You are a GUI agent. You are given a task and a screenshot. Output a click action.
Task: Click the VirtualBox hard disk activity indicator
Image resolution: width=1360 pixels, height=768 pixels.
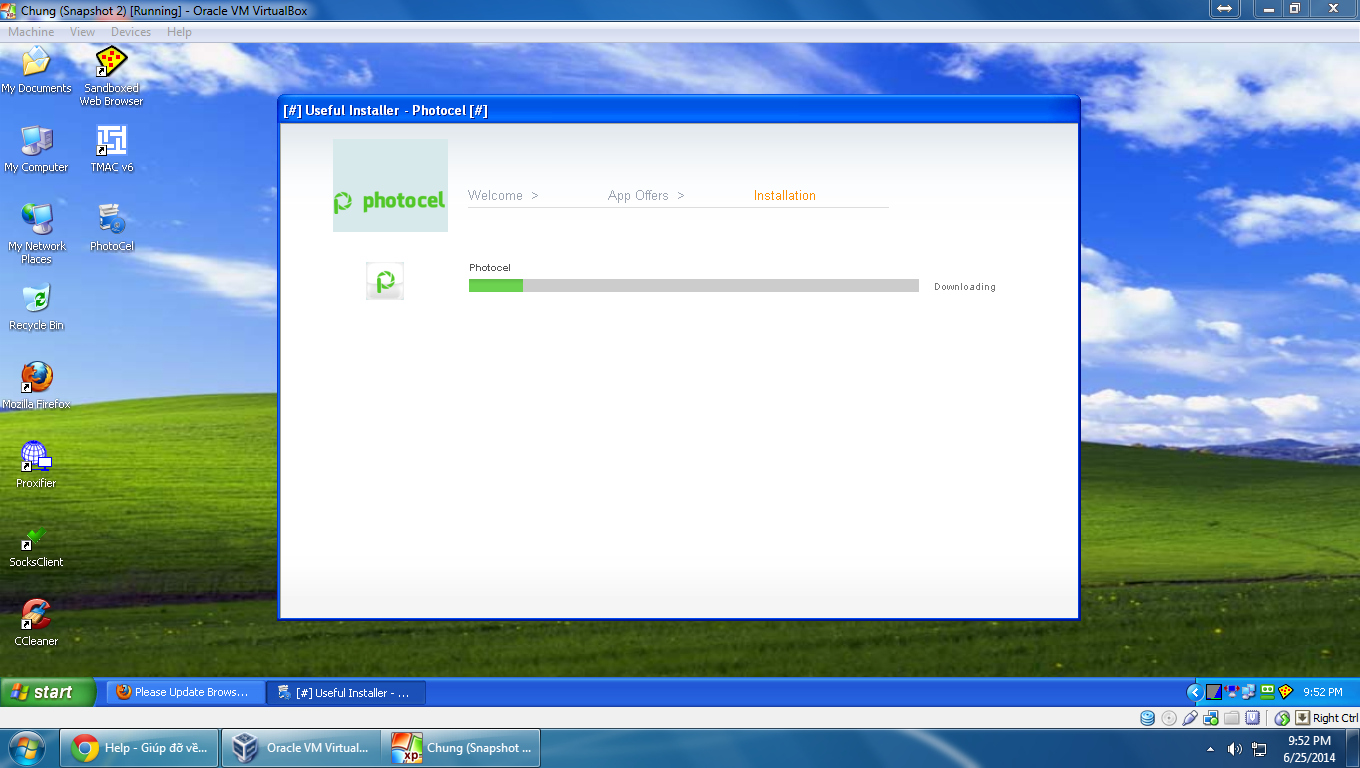[x=1147, y=718]
